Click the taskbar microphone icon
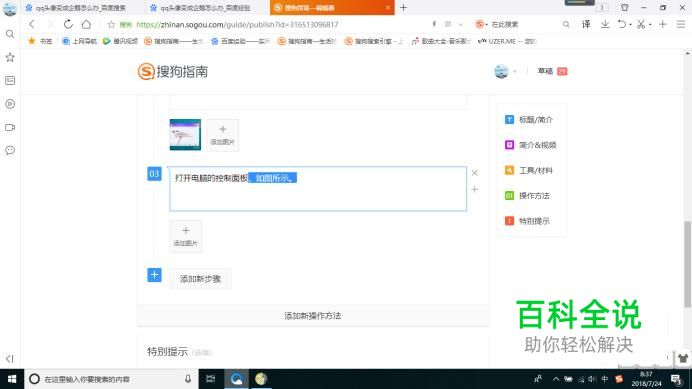Screen dimensions: 692x389 [x=188, y=379]
